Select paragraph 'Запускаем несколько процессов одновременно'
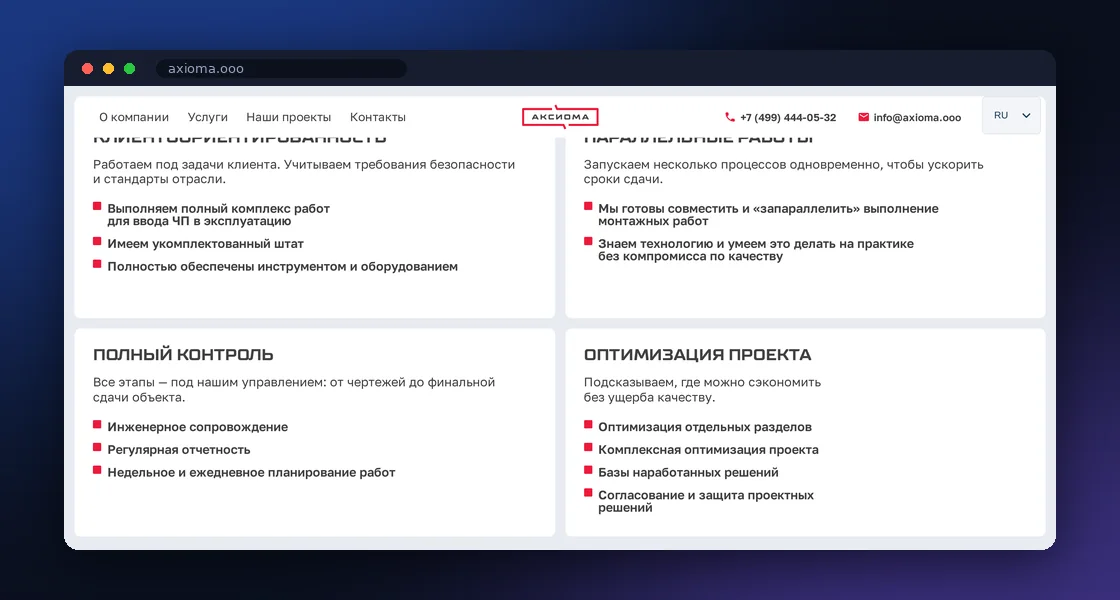The width and height of the screenshot is (1120, 600). click(x=784, y=172)
